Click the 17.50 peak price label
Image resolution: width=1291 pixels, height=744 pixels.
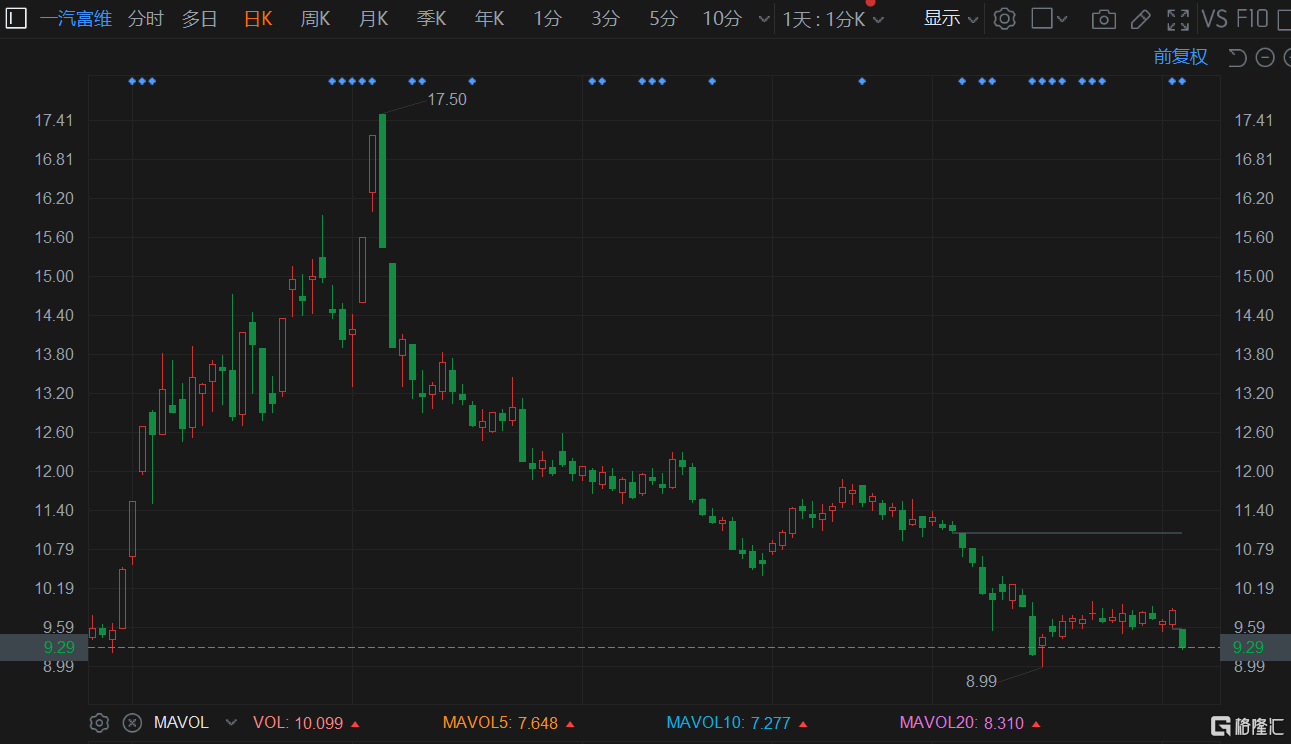pyautogui.click(x=447, y=99)
